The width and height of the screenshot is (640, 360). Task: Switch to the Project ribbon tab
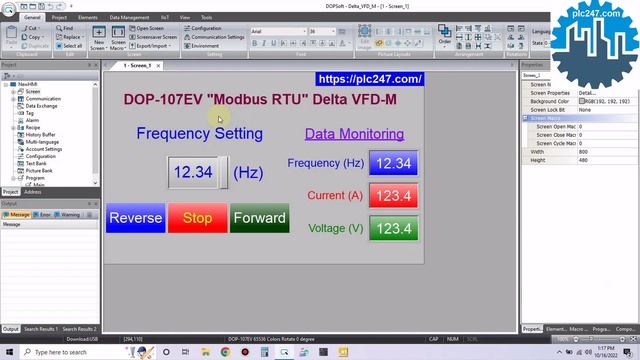point(59,18)
